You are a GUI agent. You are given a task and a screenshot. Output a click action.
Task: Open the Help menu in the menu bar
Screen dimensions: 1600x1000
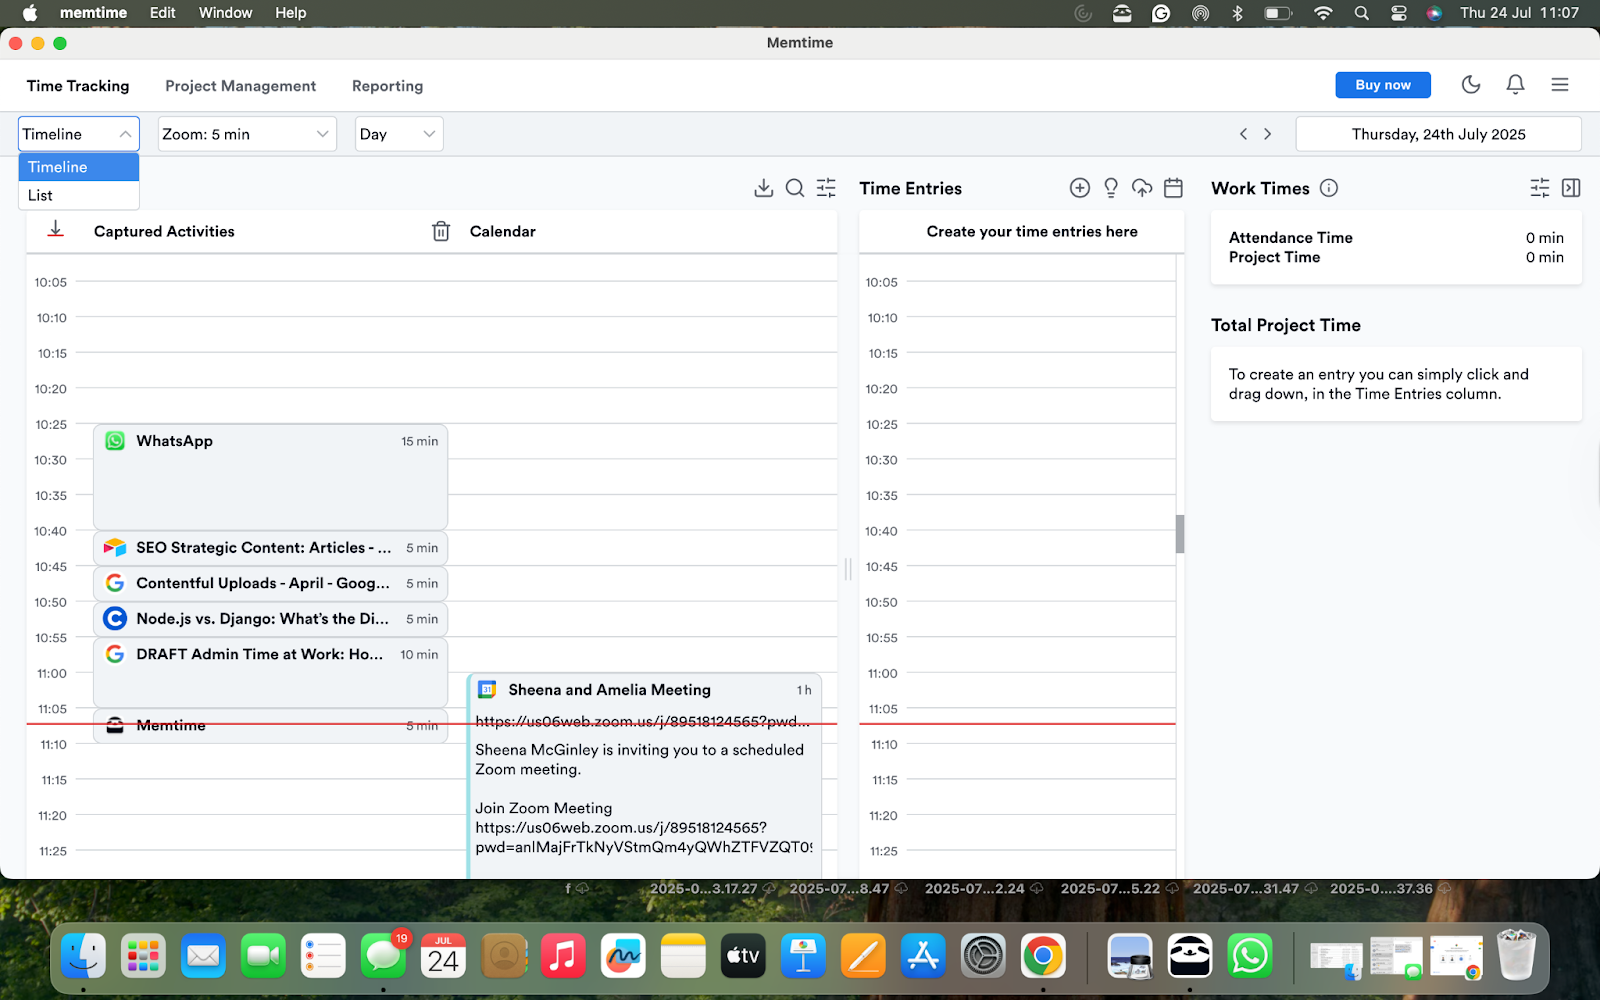pyautogui.click(x=291, y=13)
